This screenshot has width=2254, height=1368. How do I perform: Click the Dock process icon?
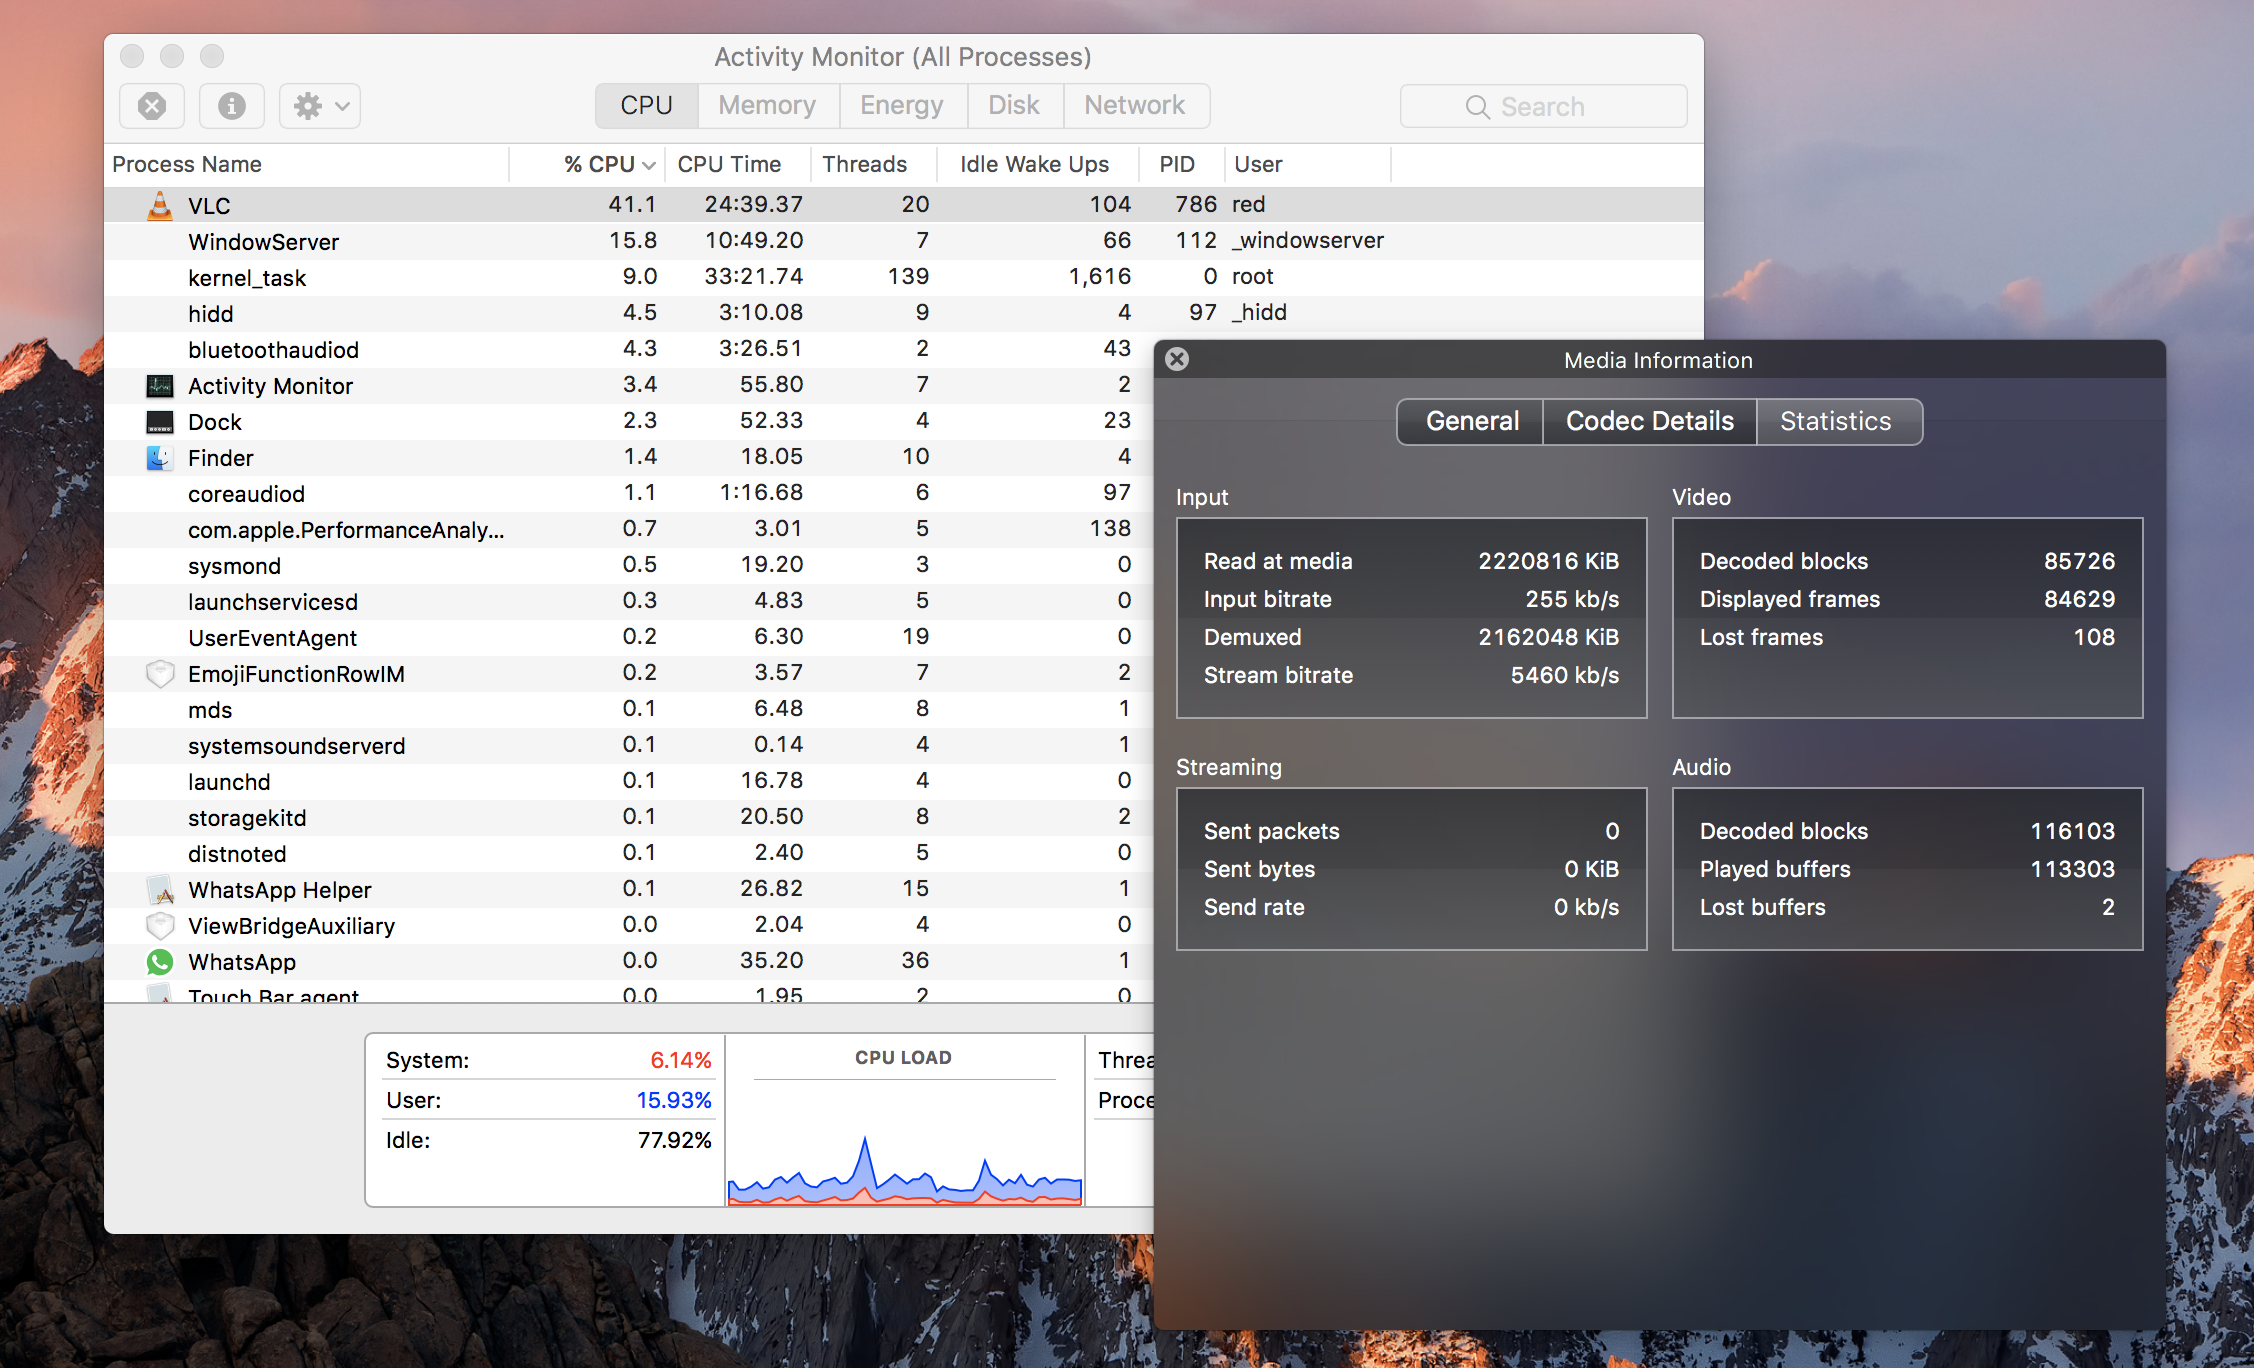pyautogui.click(x=160, y=422)
